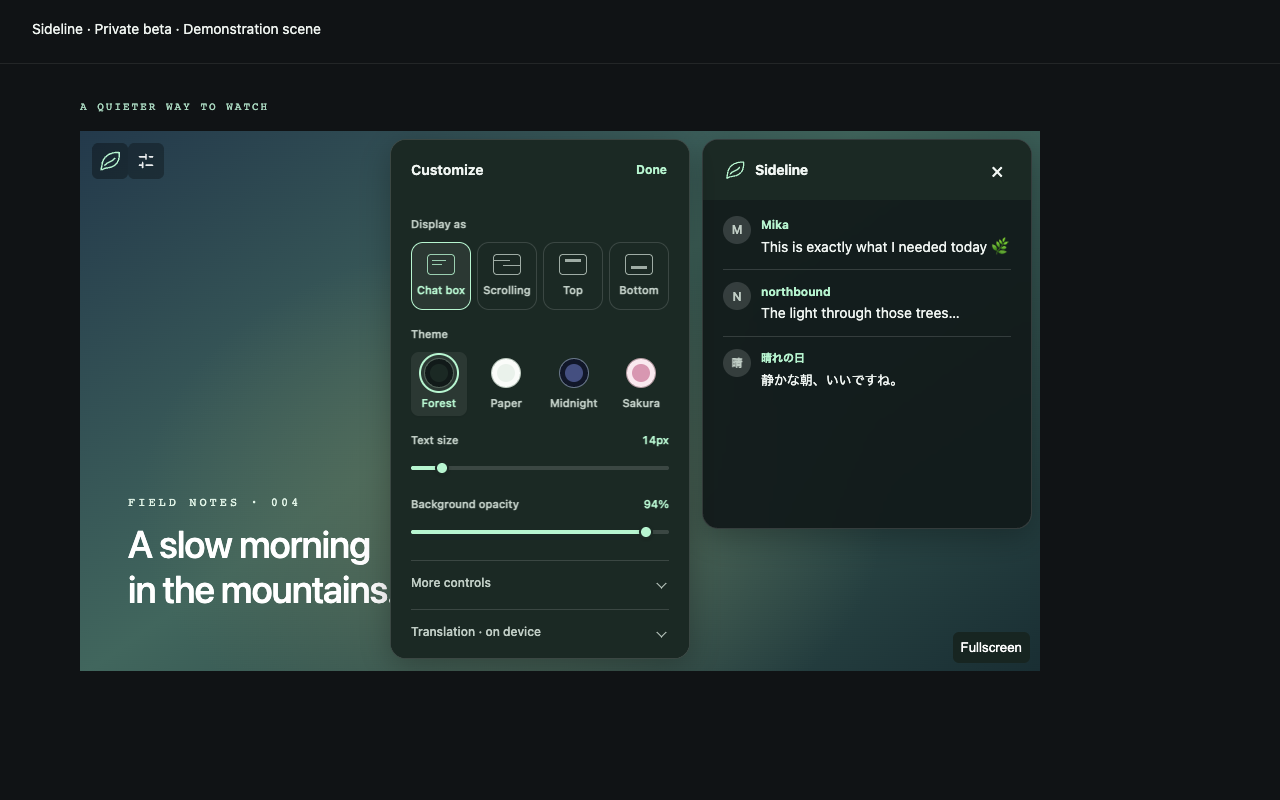Select the Scrolling display mode
Viewport: 1280px width, 800px height.
coord(507,276)
